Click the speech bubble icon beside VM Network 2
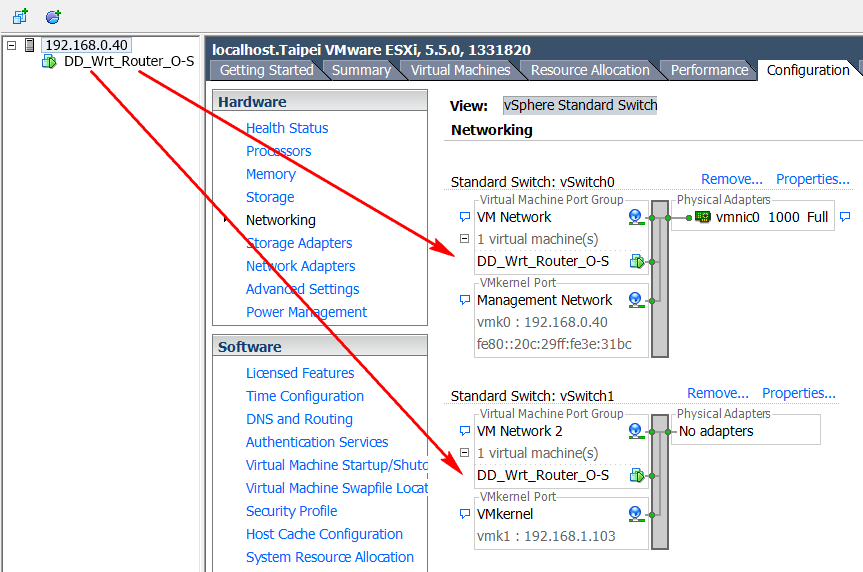This screenshot has width=863, height=572. point(465,431)
